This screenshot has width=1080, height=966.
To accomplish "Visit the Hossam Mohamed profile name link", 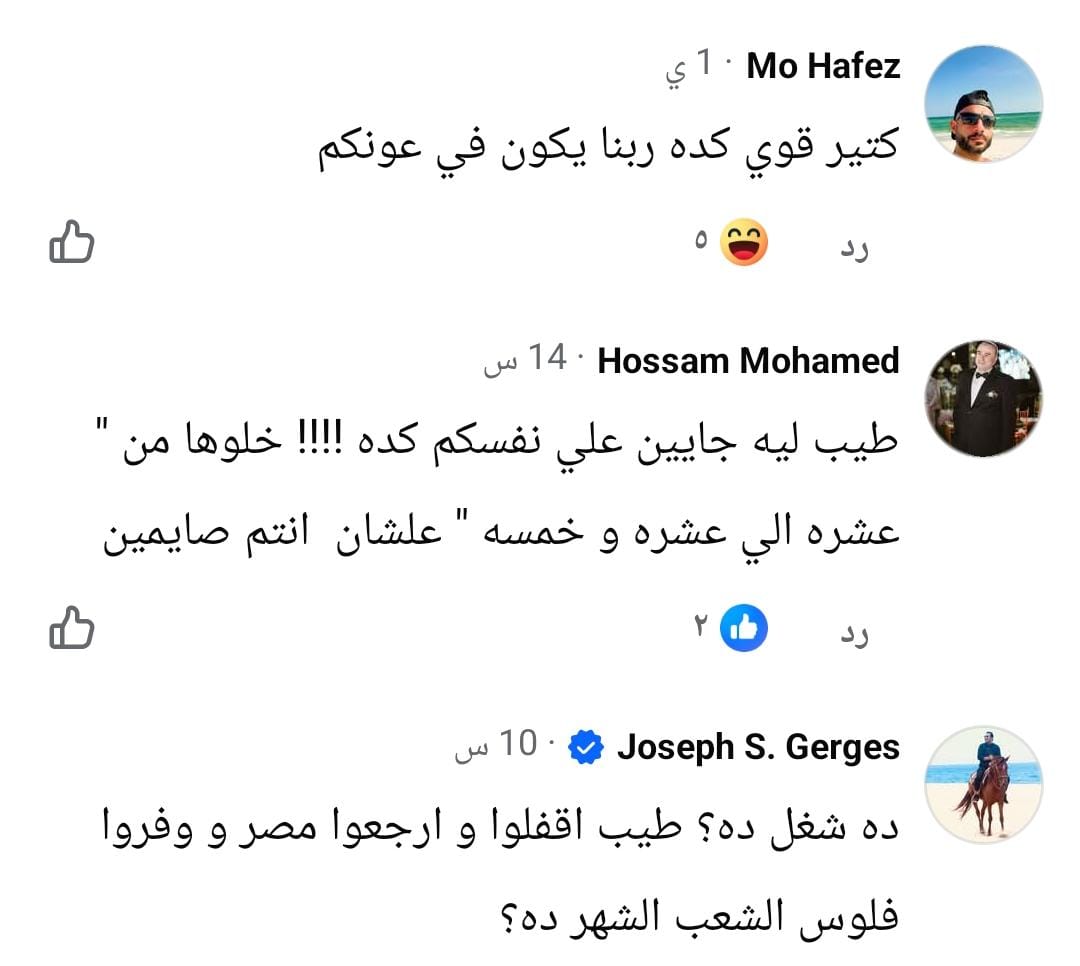I will (x=749, y=360).
